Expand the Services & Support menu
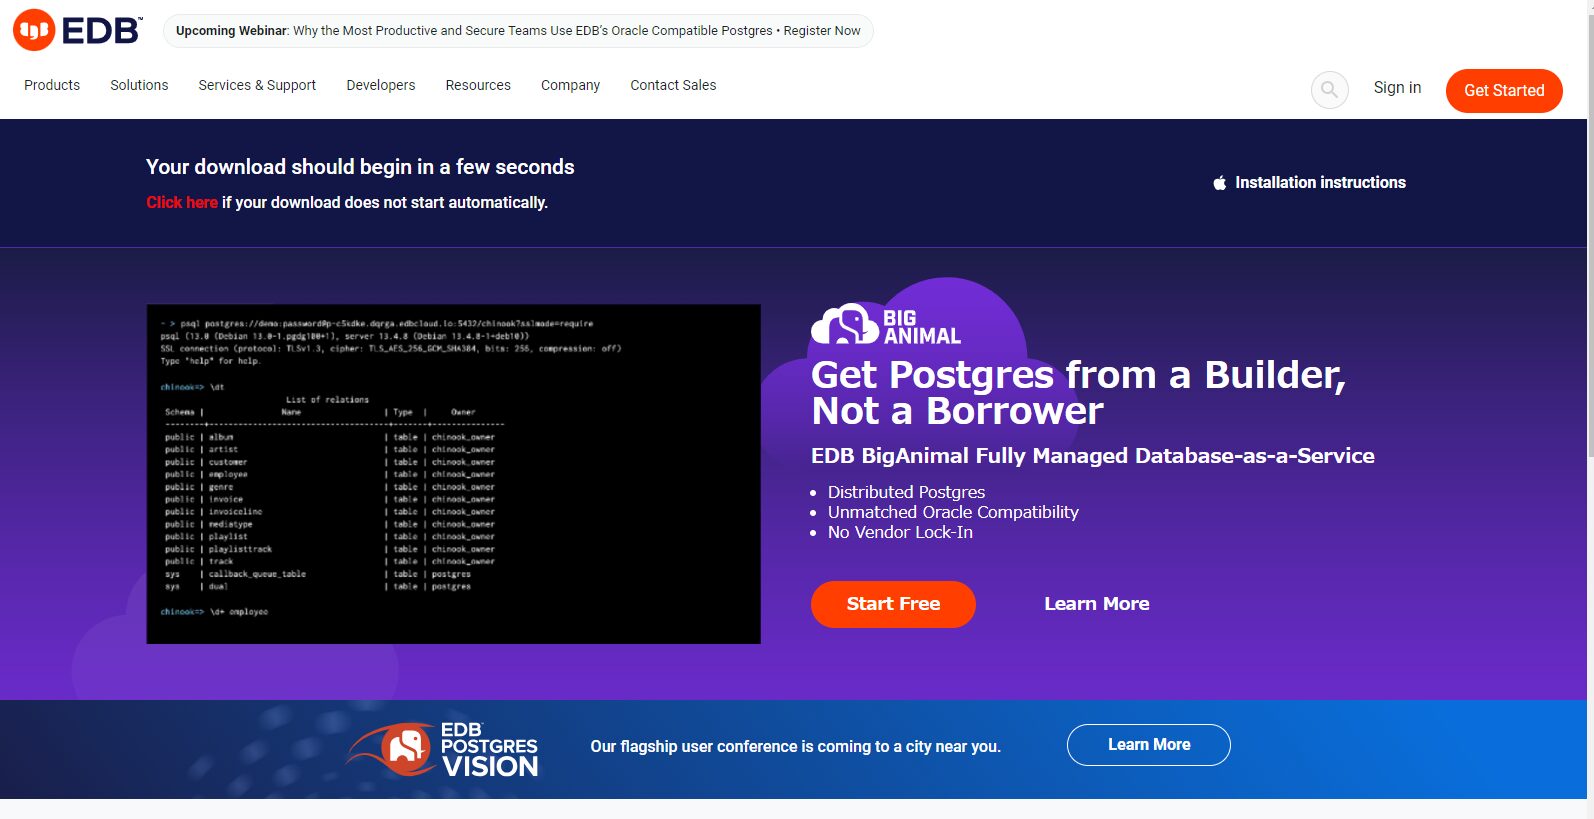Viewport: 1594px width, 819px height. point(257,85)
